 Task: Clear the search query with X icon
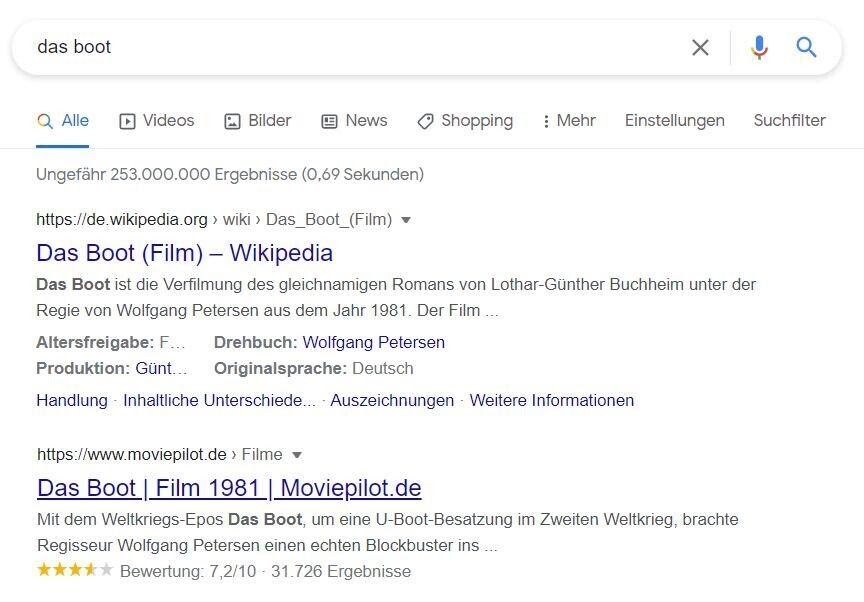(700, 47)
